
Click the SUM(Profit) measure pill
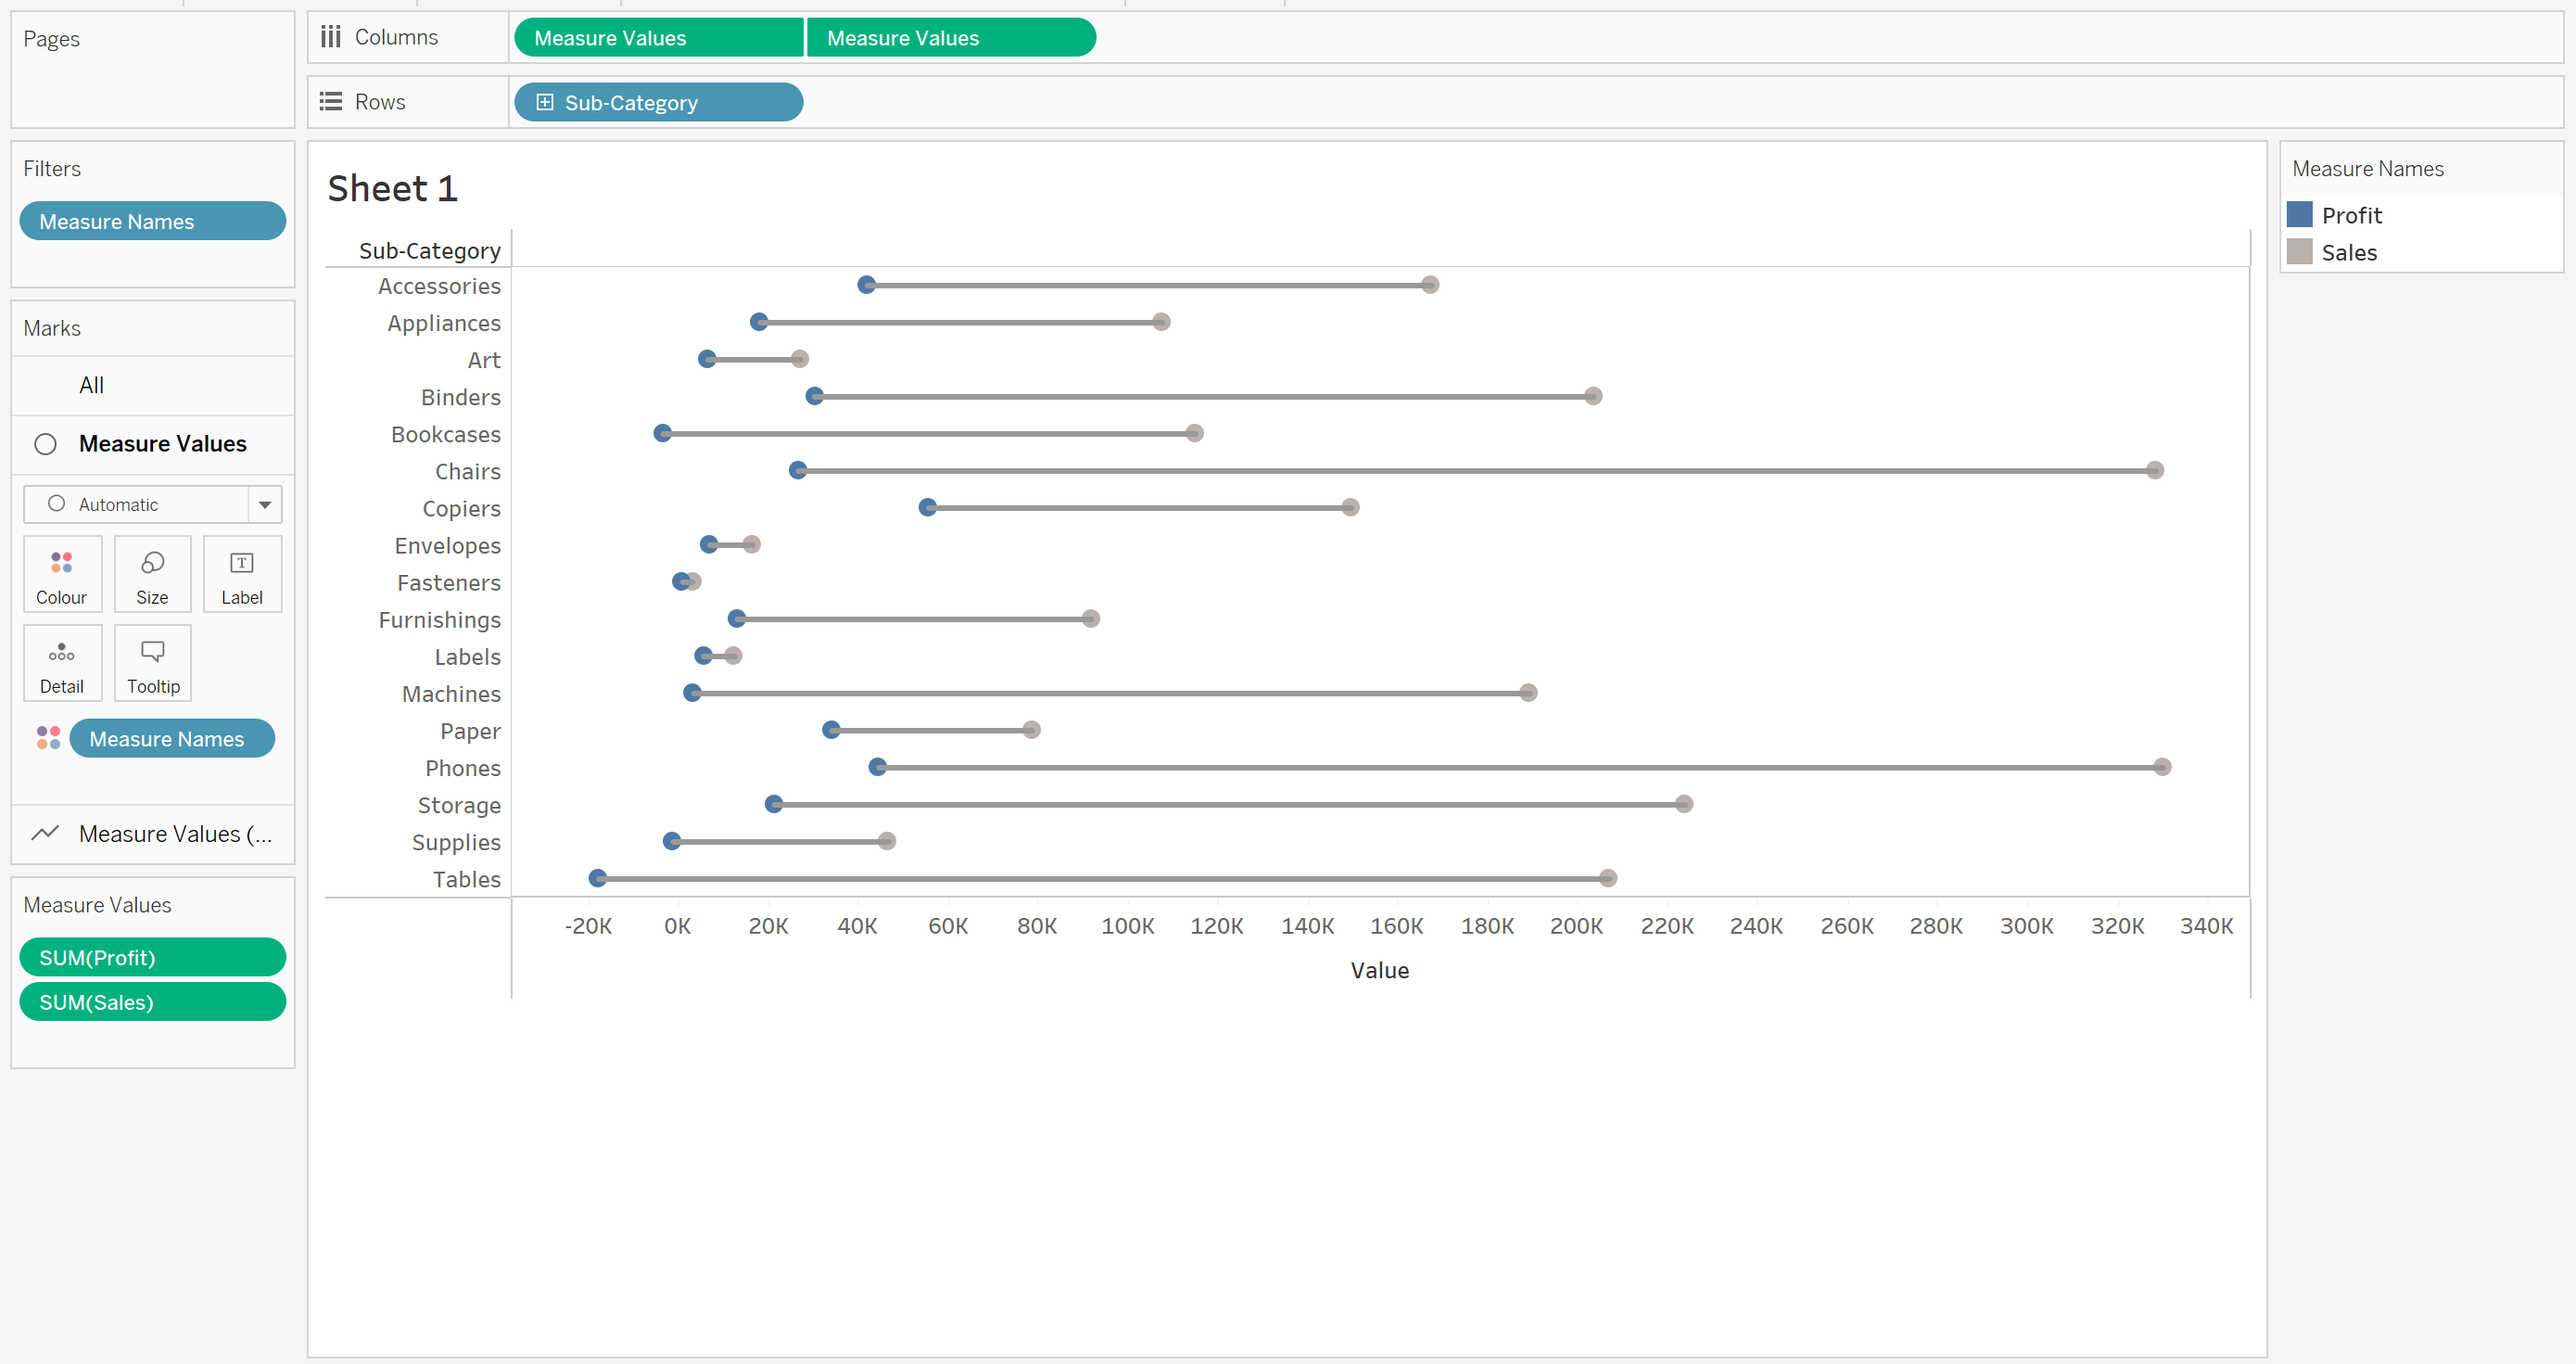pyautogui.click(x=152, y=957)
